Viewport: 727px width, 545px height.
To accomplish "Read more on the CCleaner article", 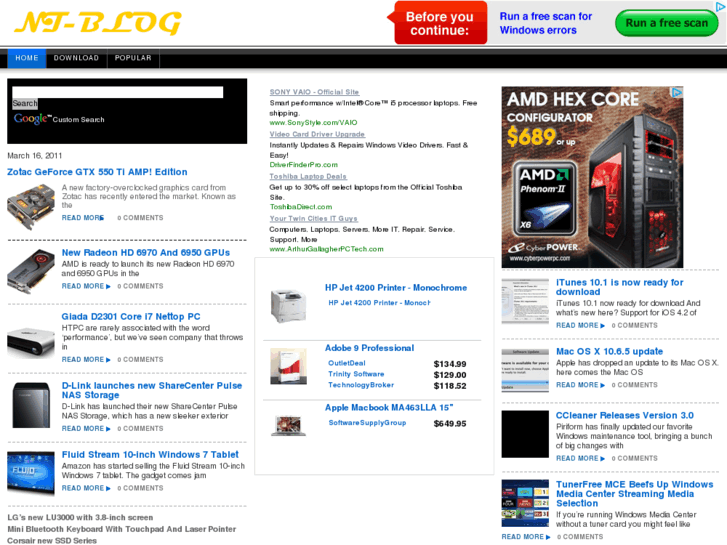I will (580, 458).
